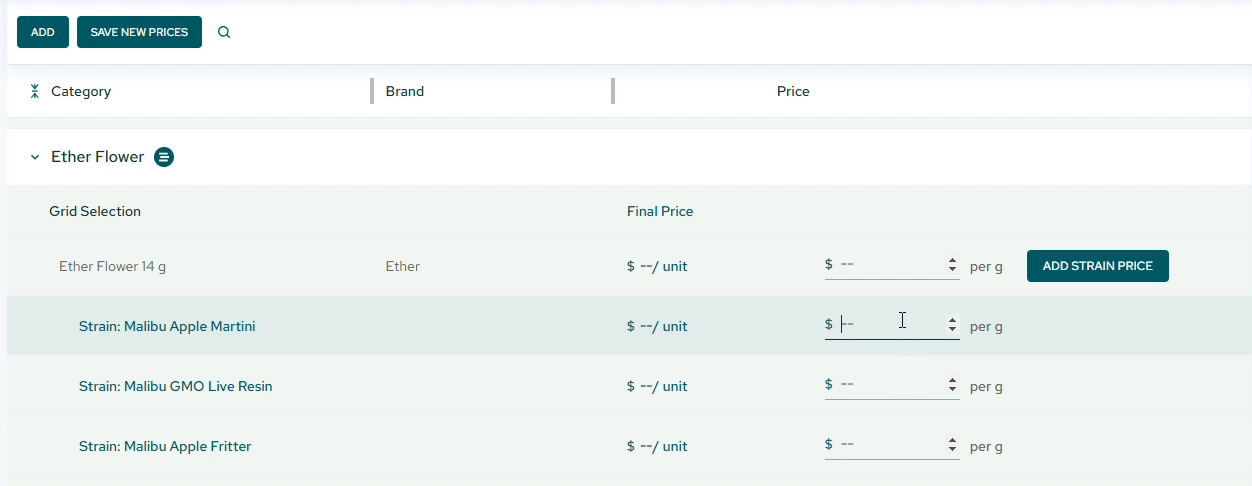The image size is (1252, 486).
Task: Click the Brand column header
Action: 405,91
